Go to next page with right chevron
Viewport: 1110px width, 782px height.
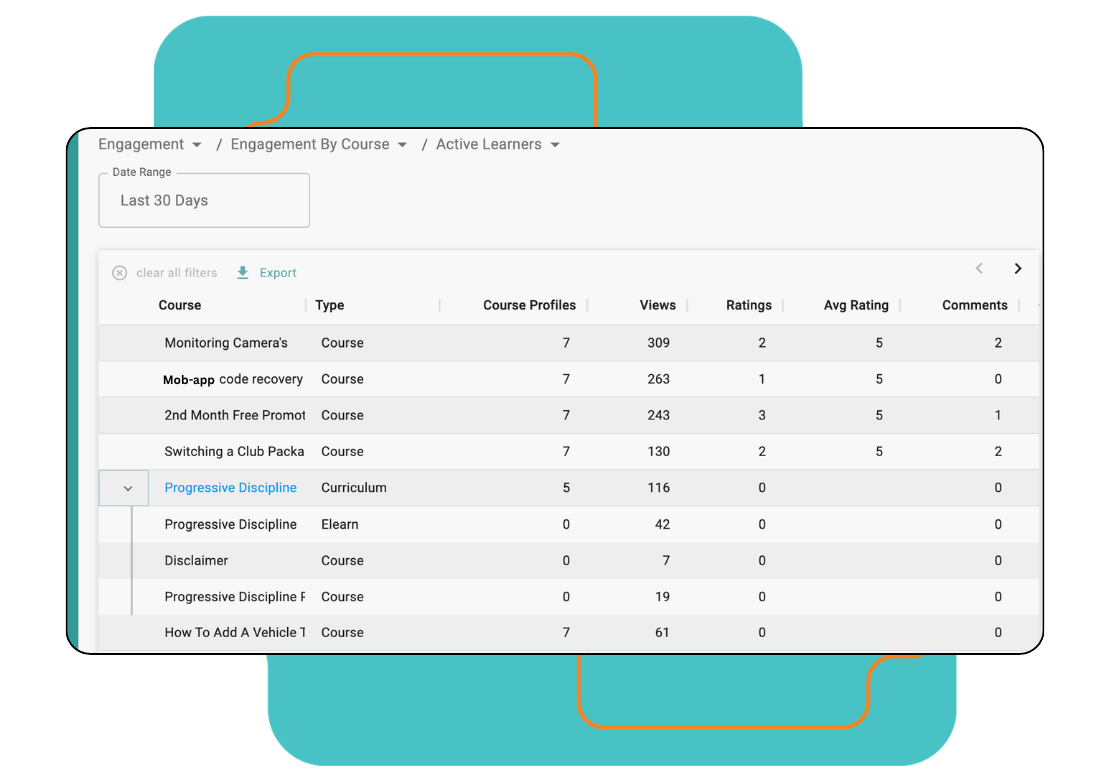pos(1018,269)
